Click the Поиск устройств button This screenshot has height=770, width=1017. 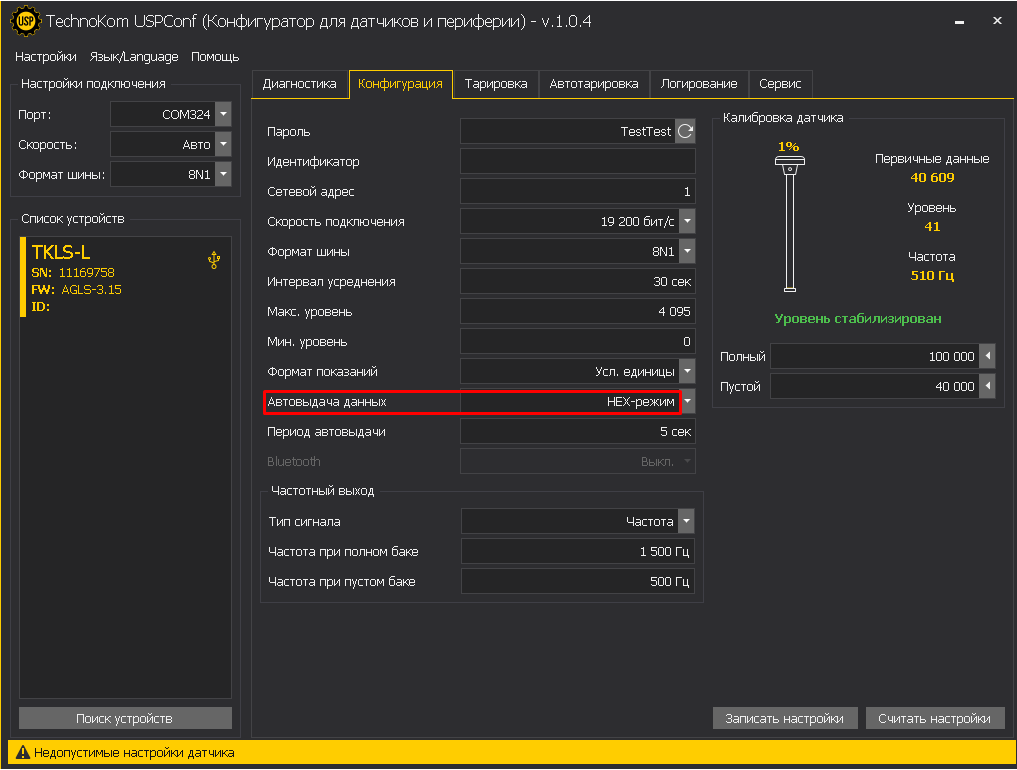(x=125, y=718)
